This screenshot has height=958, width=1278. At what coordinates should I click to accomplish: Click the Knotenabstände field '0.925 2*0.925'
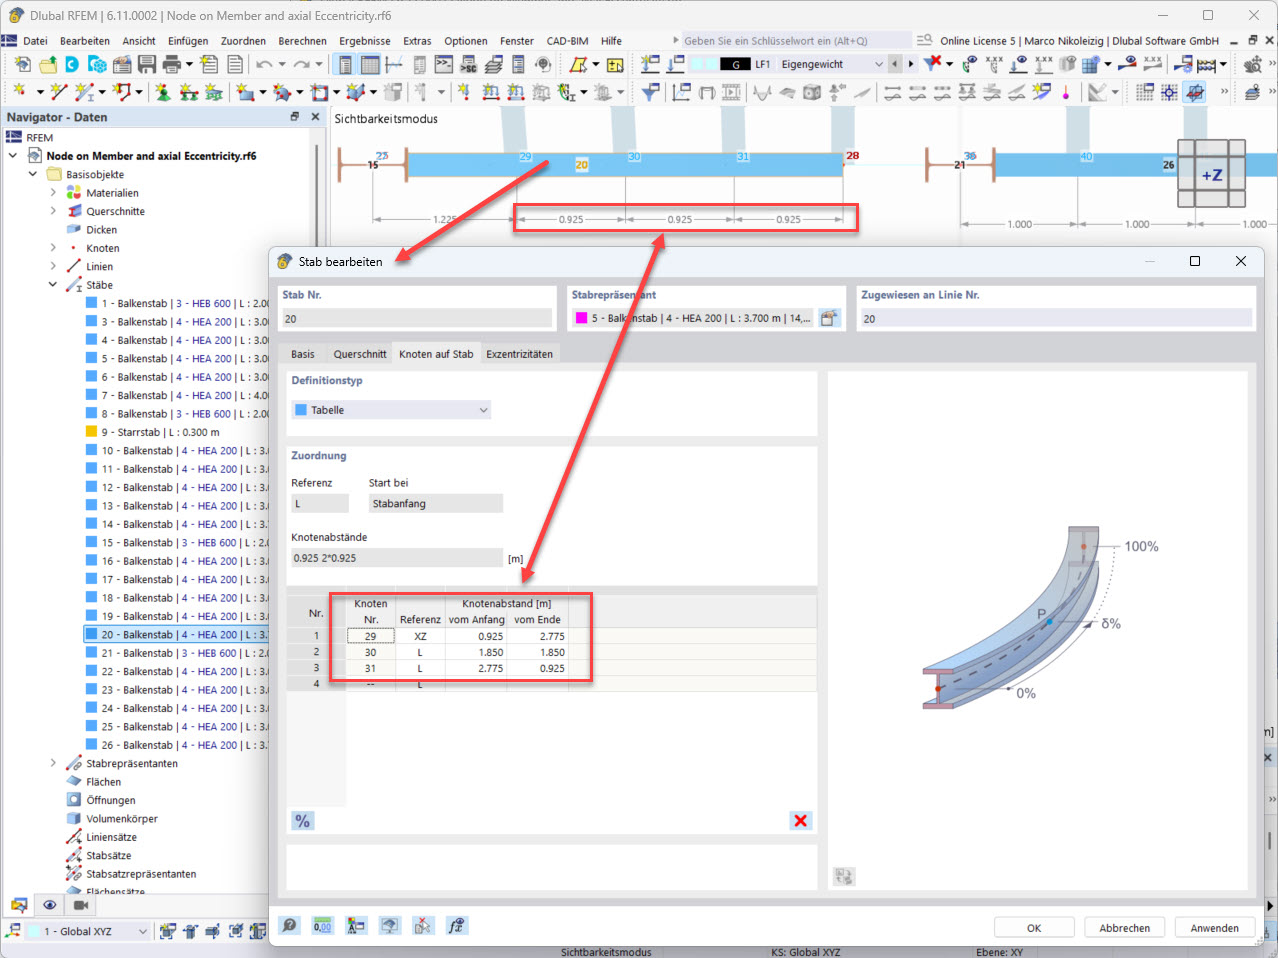[396, 558]
